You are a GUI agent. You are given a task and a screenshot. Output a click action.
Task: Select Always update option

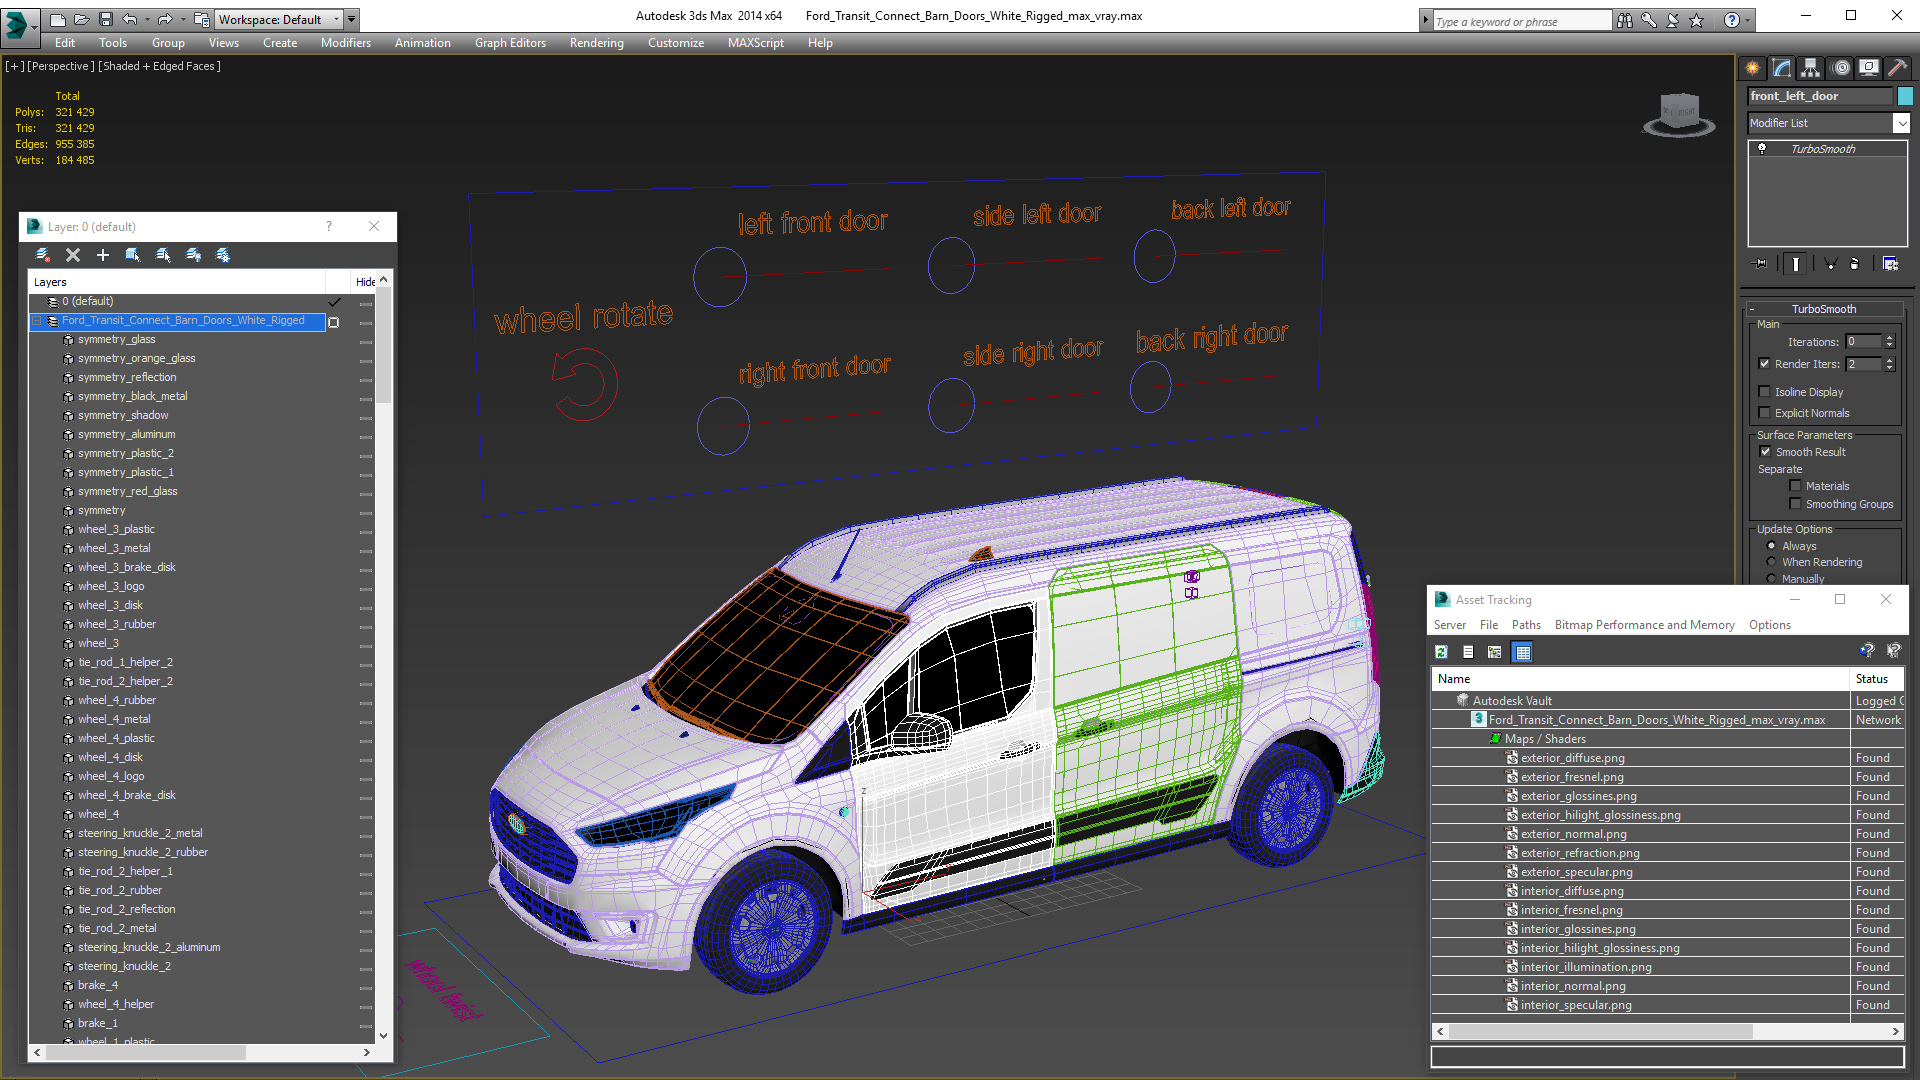pyautogui.click(x=1772, y=546)
